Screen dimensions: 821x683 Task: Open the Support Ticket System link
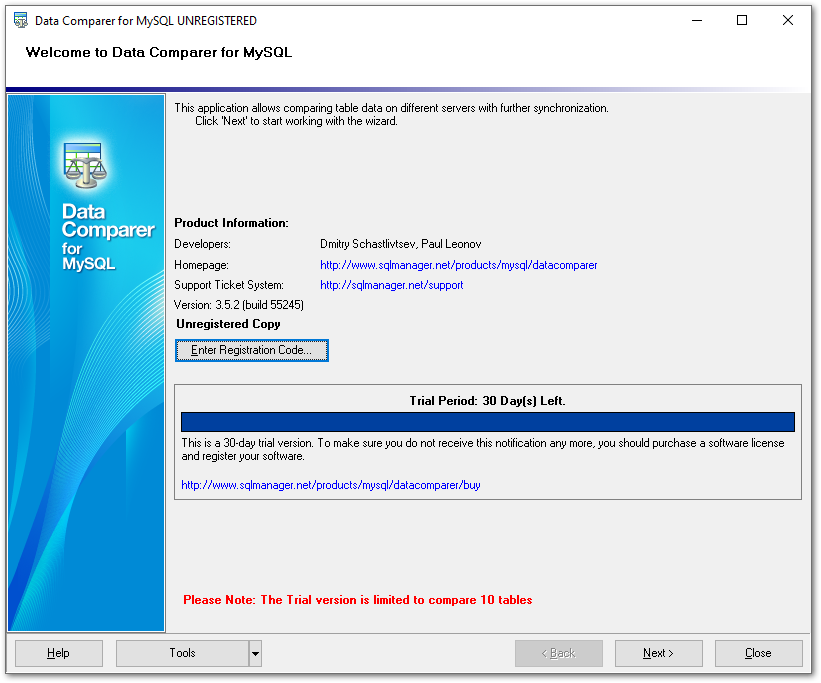[392, 285]
